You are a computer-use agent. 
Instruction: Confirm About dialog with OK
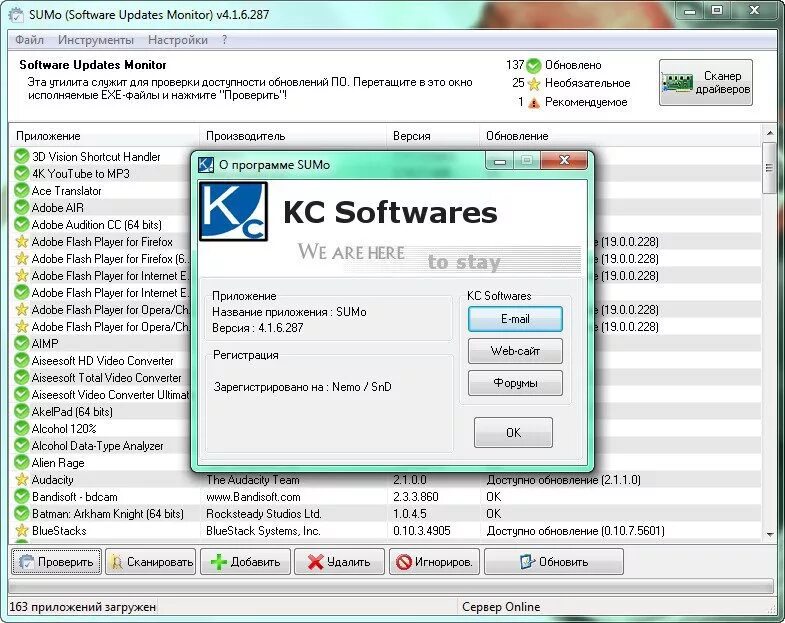tap(513, 432)
